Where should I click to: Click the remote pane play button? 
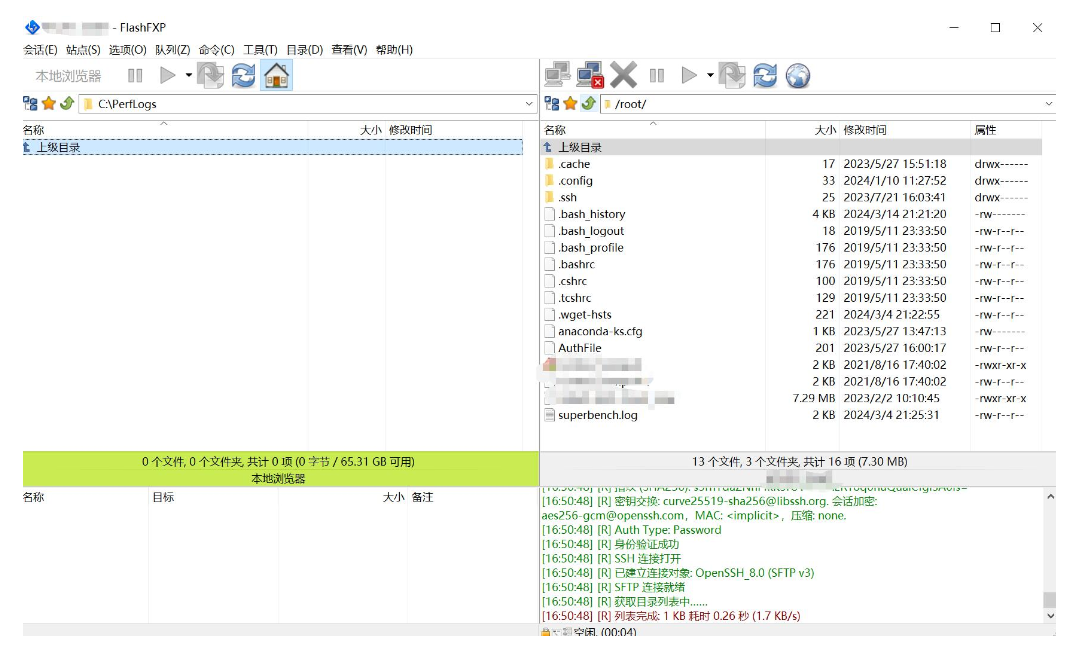pos(689,75)
